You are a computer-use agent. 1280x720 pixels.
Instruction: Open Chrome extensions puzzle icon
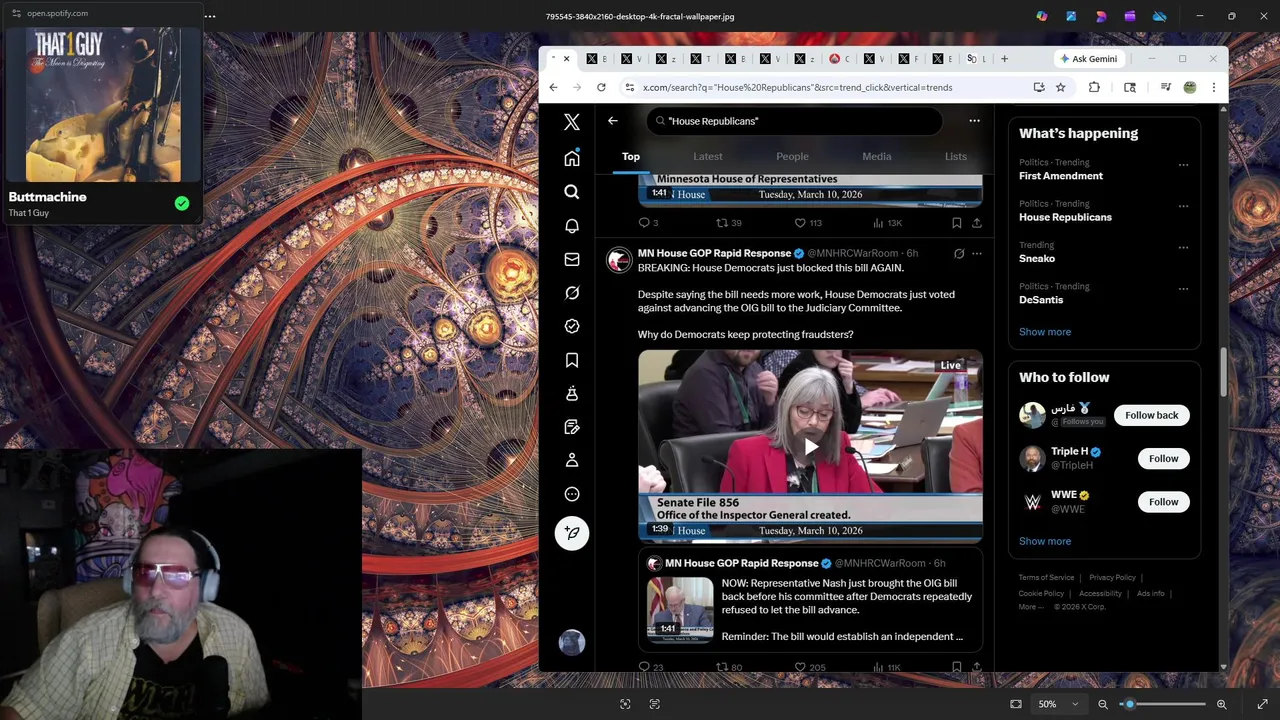click(x=1094, y=87)
